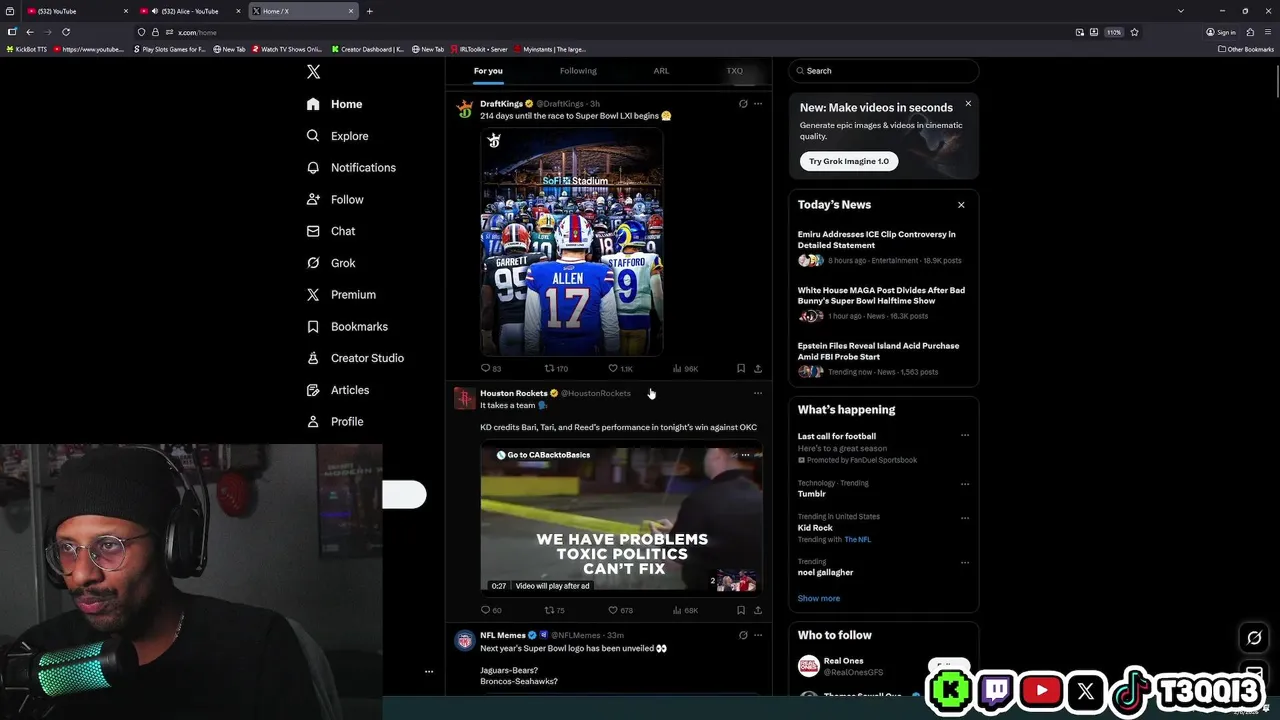Screen dimensions: 1280x720
Task: Click the X logo in sidebar
Action: click(x=313, y=72)
